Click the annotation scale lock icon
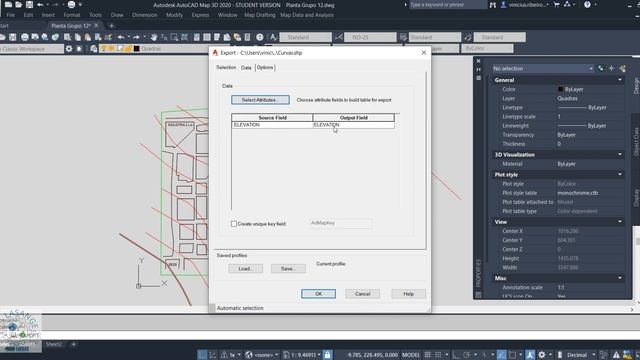The height and width of the screenshot is (360, 640). [327, 355]
